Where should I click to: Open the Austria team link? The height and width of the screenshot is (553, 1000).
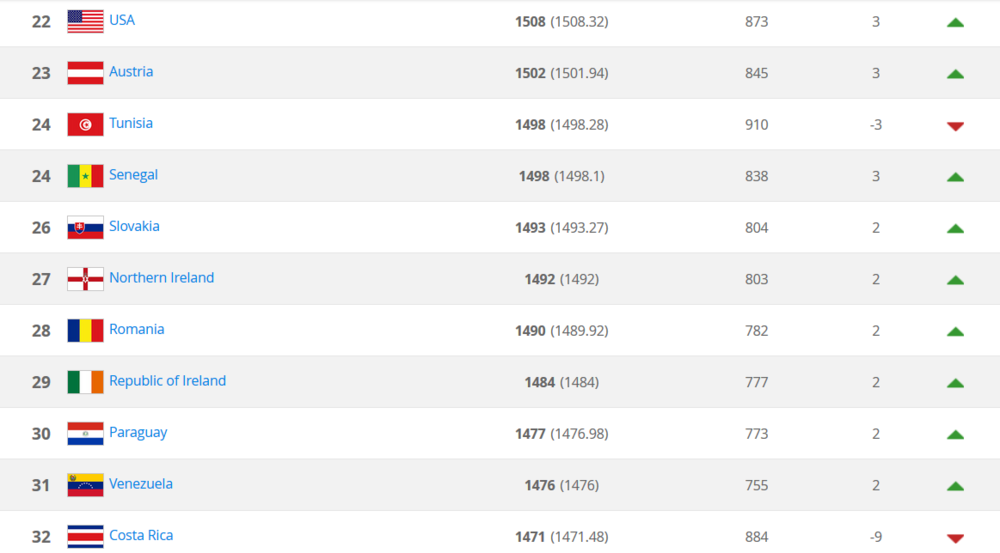pyautogui.click(x=131, y=72)
